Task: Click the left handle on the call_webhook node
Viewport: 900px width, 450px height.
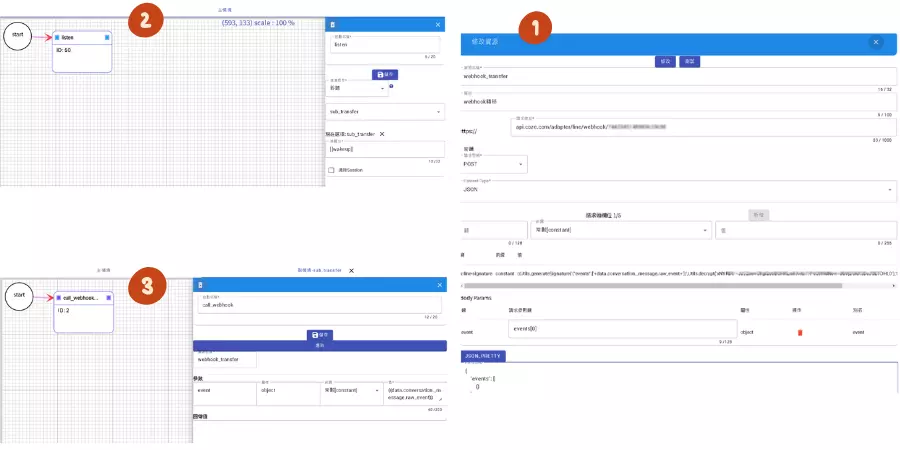Action: pyautogui.click(x=57, y=298)
